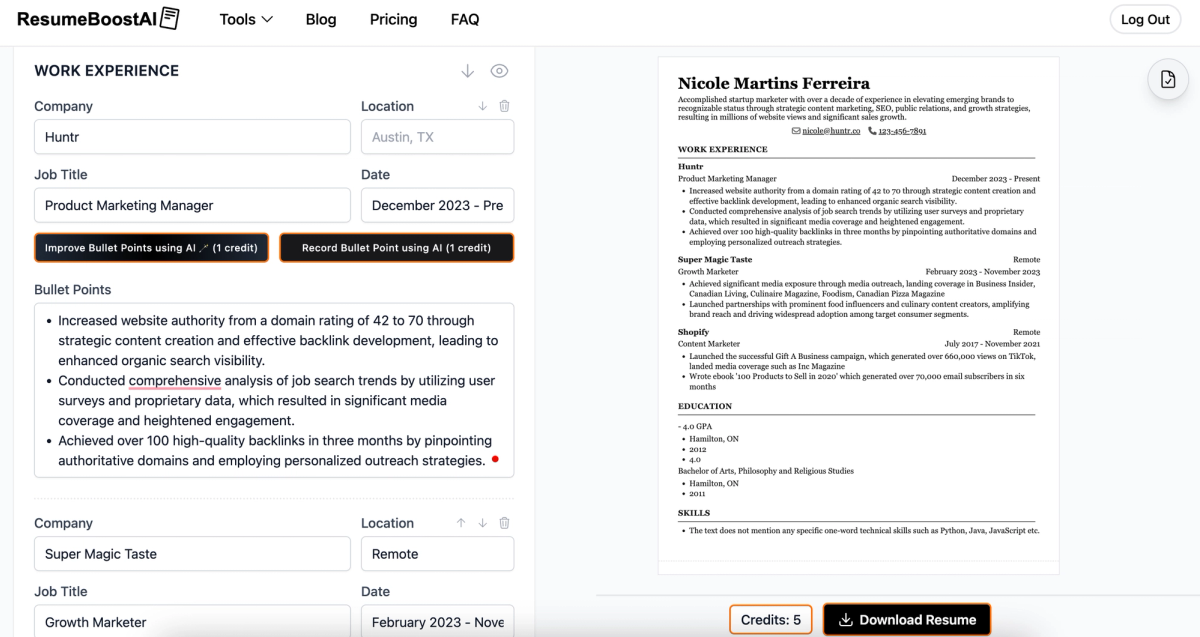
Task: Click the Austin, TX location field
Action: 437,137
